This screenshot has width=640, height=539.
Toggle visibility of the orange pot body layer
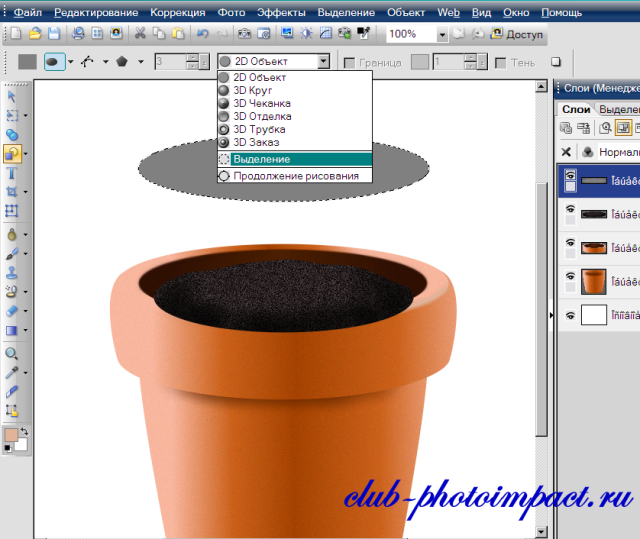tap(570, 276)
